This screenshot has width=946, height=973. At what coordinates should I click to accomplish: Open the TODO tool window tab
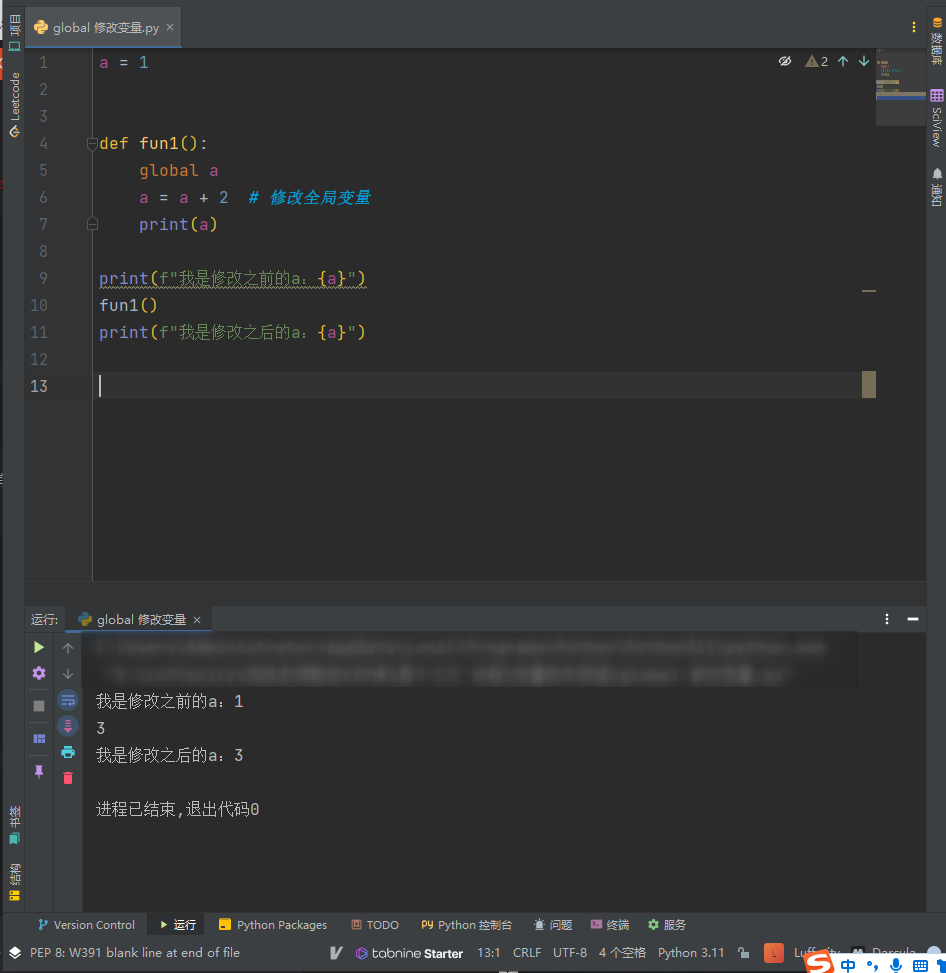(x=375, y=925)
